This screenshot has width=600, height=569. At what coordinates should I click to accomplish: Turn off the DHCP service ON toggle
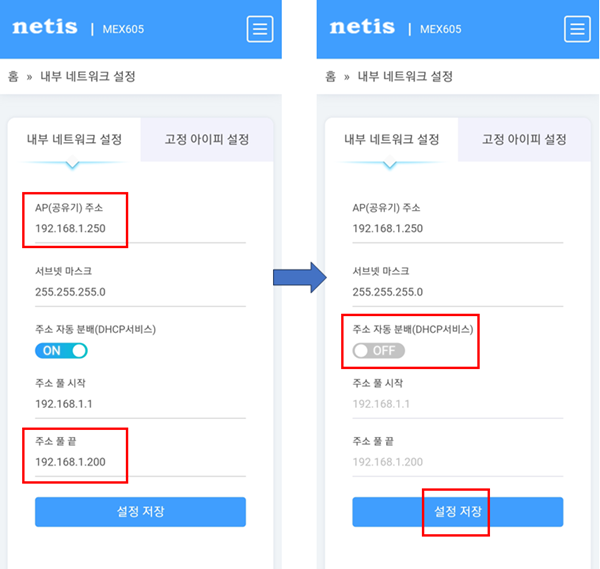(x=61, y=351)
